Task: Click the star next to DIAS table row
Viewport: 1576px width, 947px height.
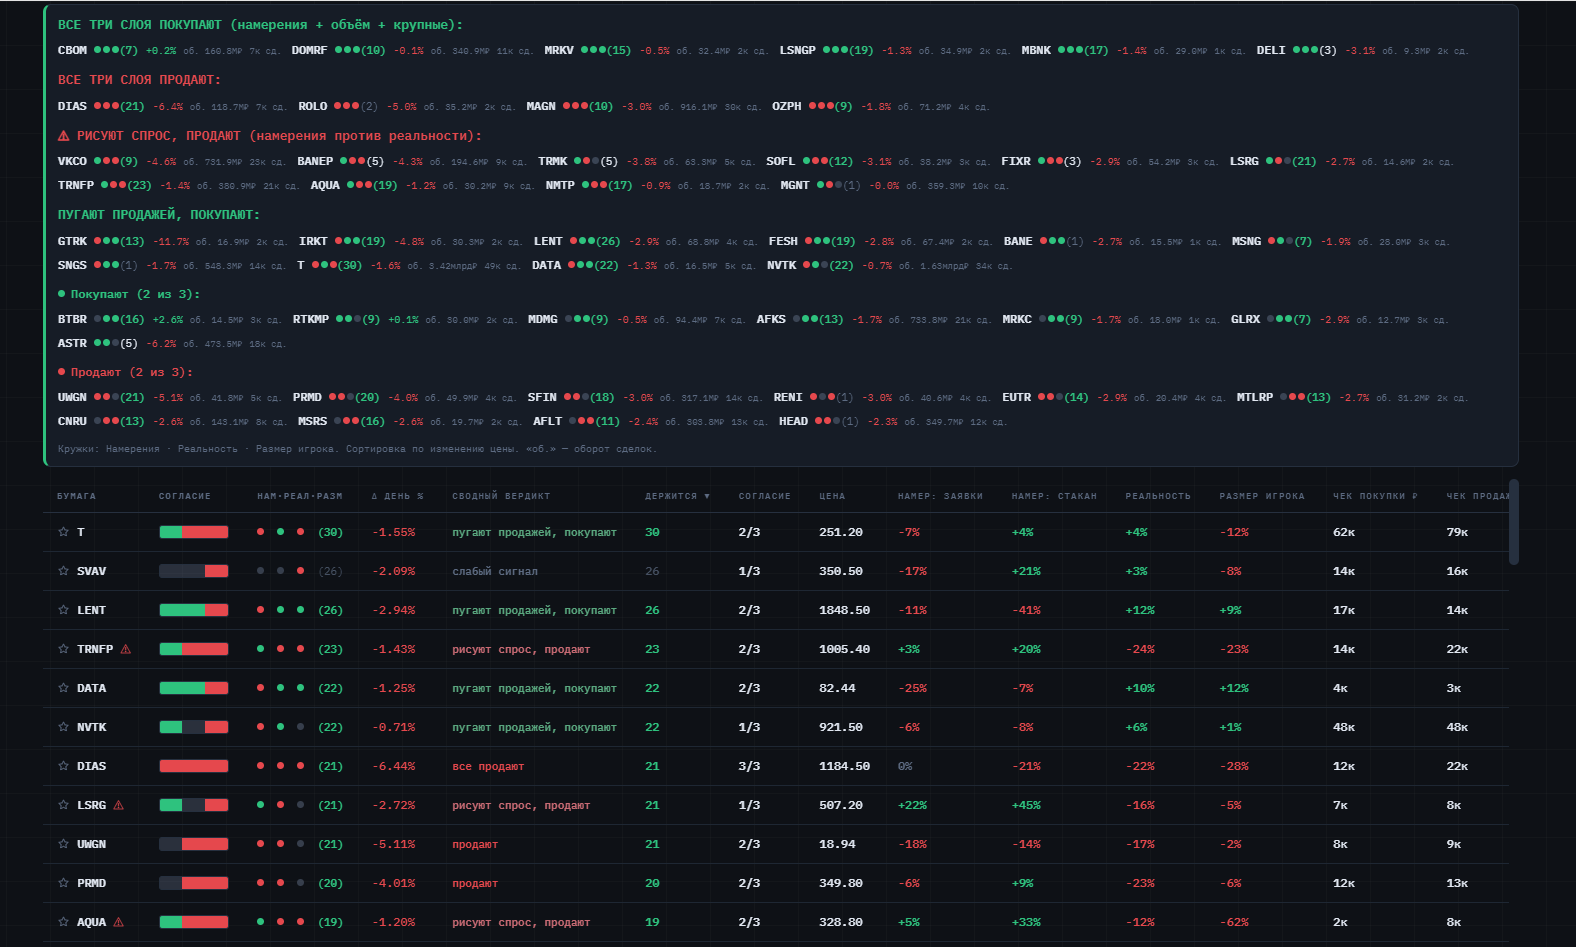Action: coord(63,766)
